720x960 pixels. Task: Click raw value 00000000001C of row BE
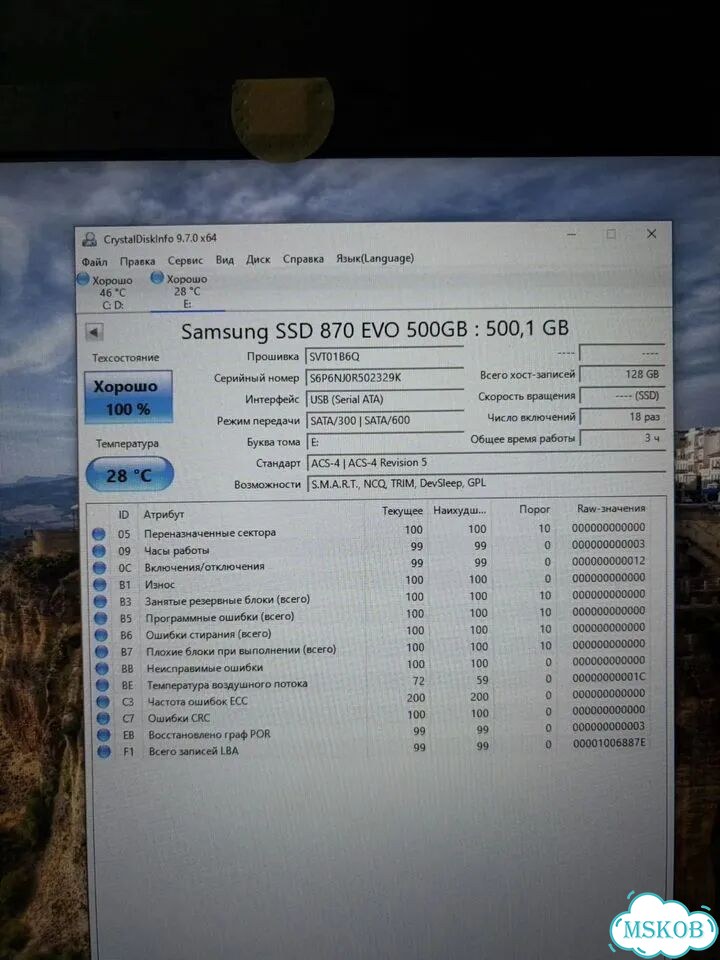(609, 677)
